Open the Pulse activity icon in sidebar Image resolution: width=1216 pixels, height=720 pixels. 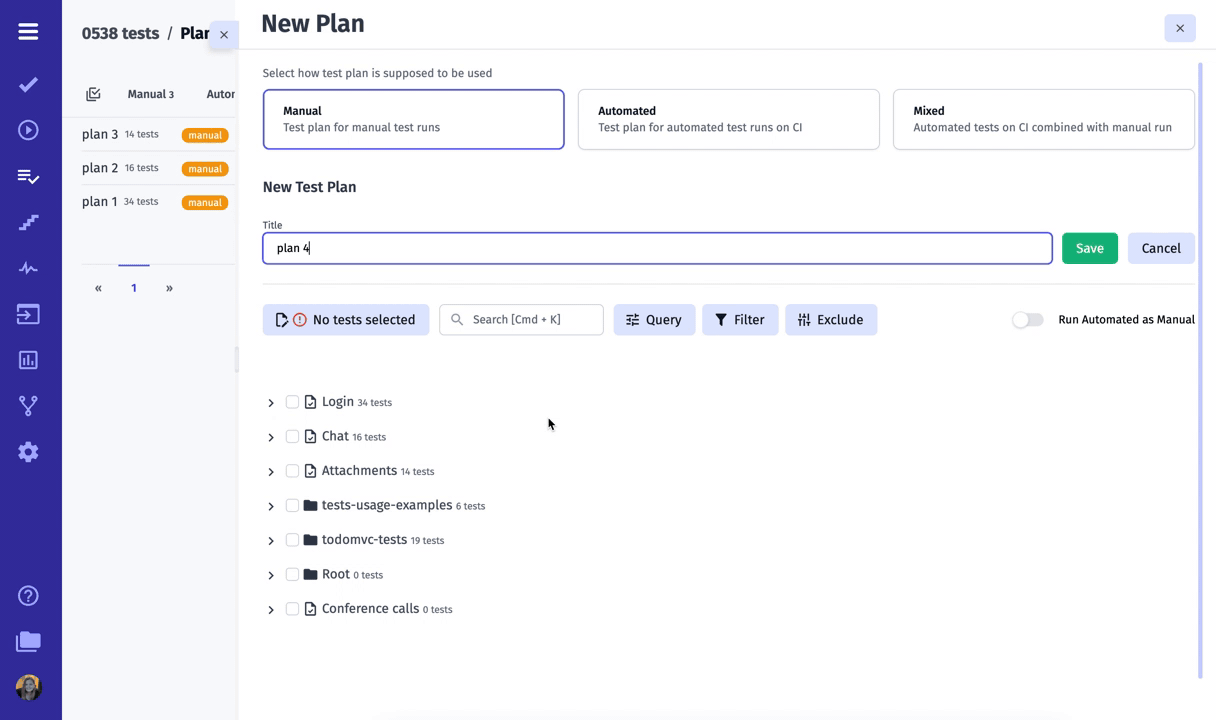click(28, 268)
